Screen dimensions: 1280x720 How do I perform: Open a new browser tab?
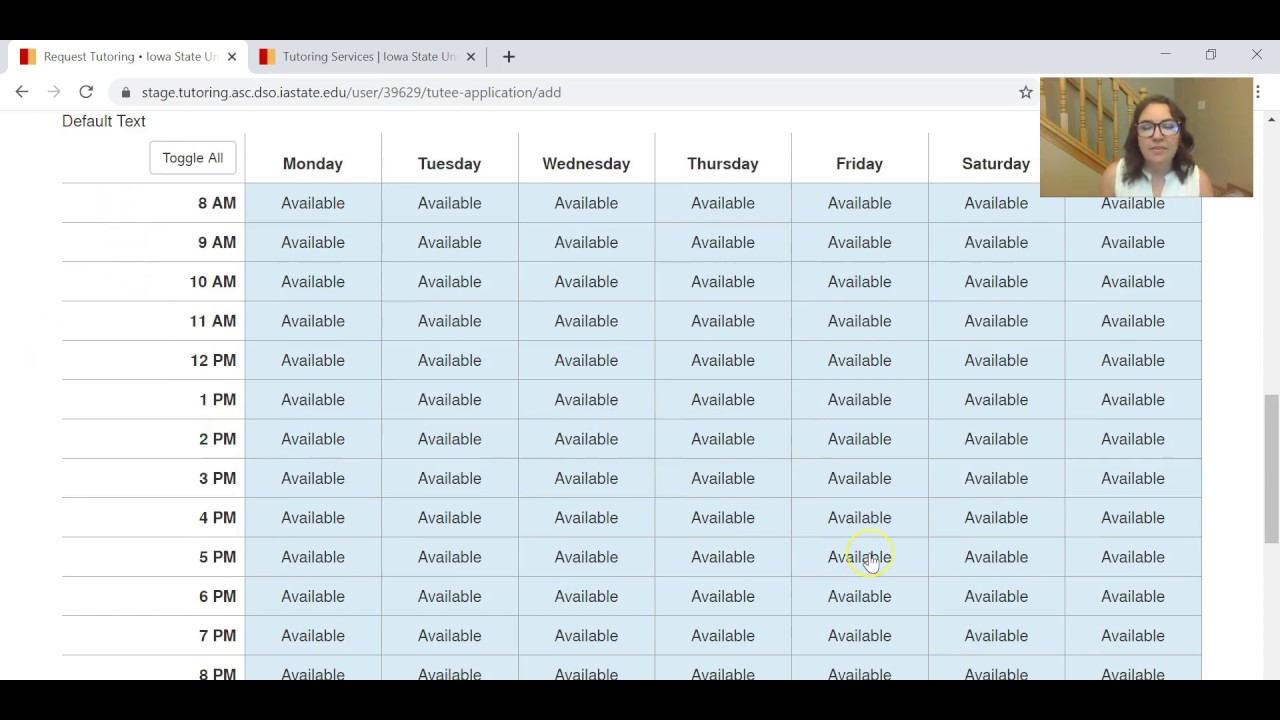click(x=508, y=57)
